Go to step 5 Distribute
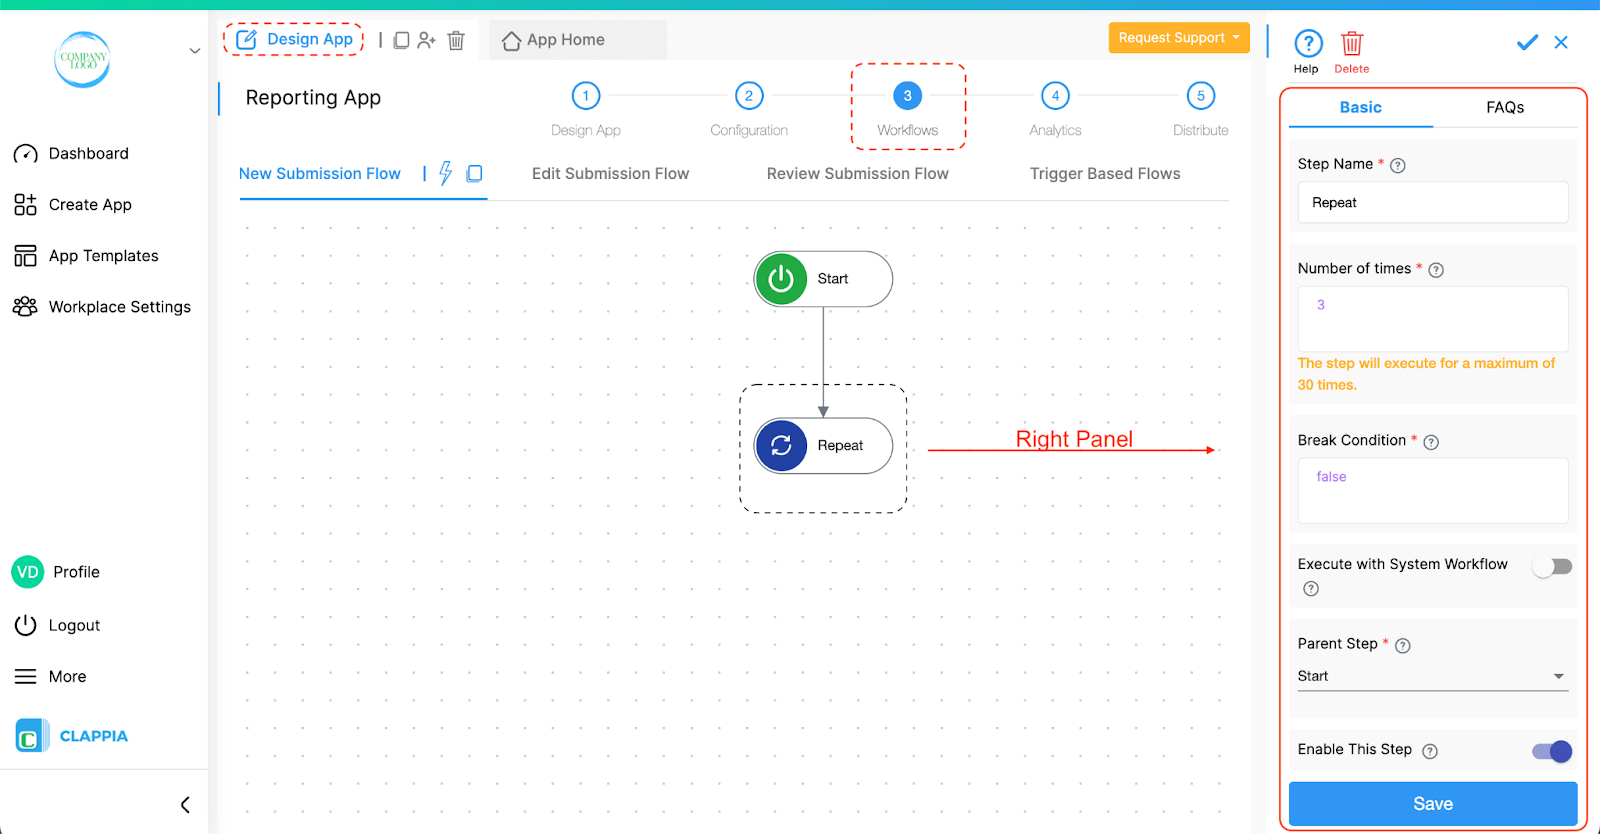 coord(1201,96)
